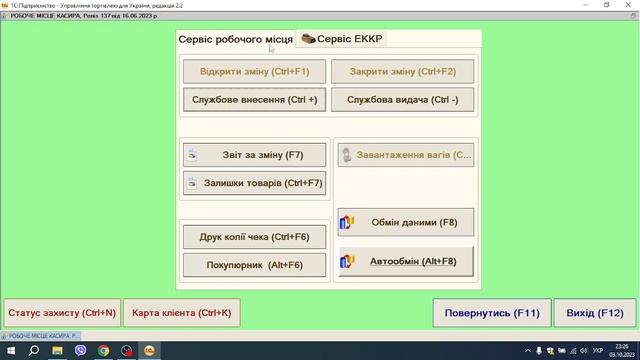The image size is (640, 360).
Task: Open Службове внесення (Ctrl +)
Action: coord(254,100)
